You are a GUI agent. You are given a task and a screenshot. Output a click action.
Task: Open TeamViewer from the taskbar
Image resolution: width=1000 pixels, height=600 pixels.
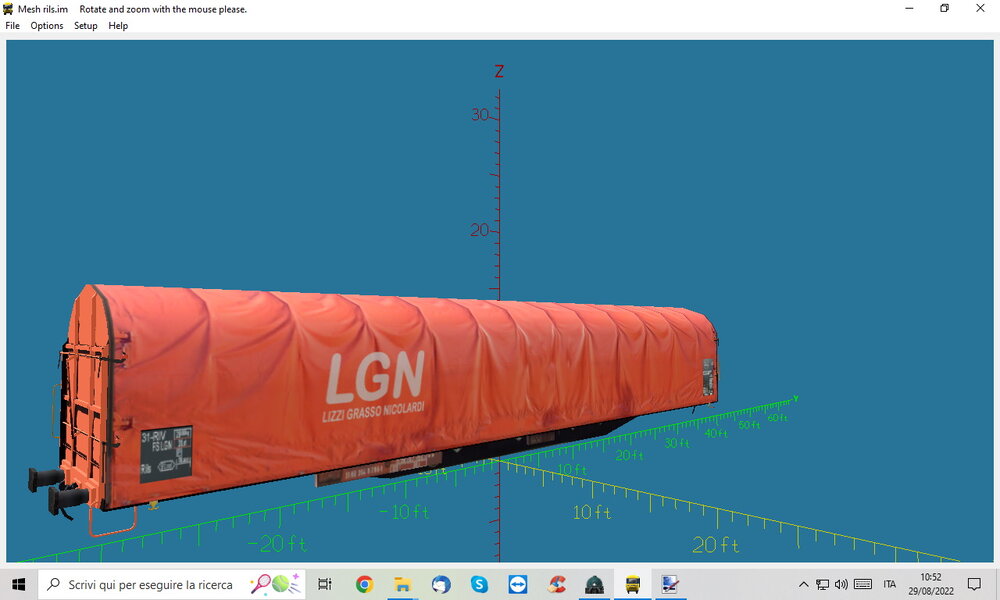[x=517, y=584]
